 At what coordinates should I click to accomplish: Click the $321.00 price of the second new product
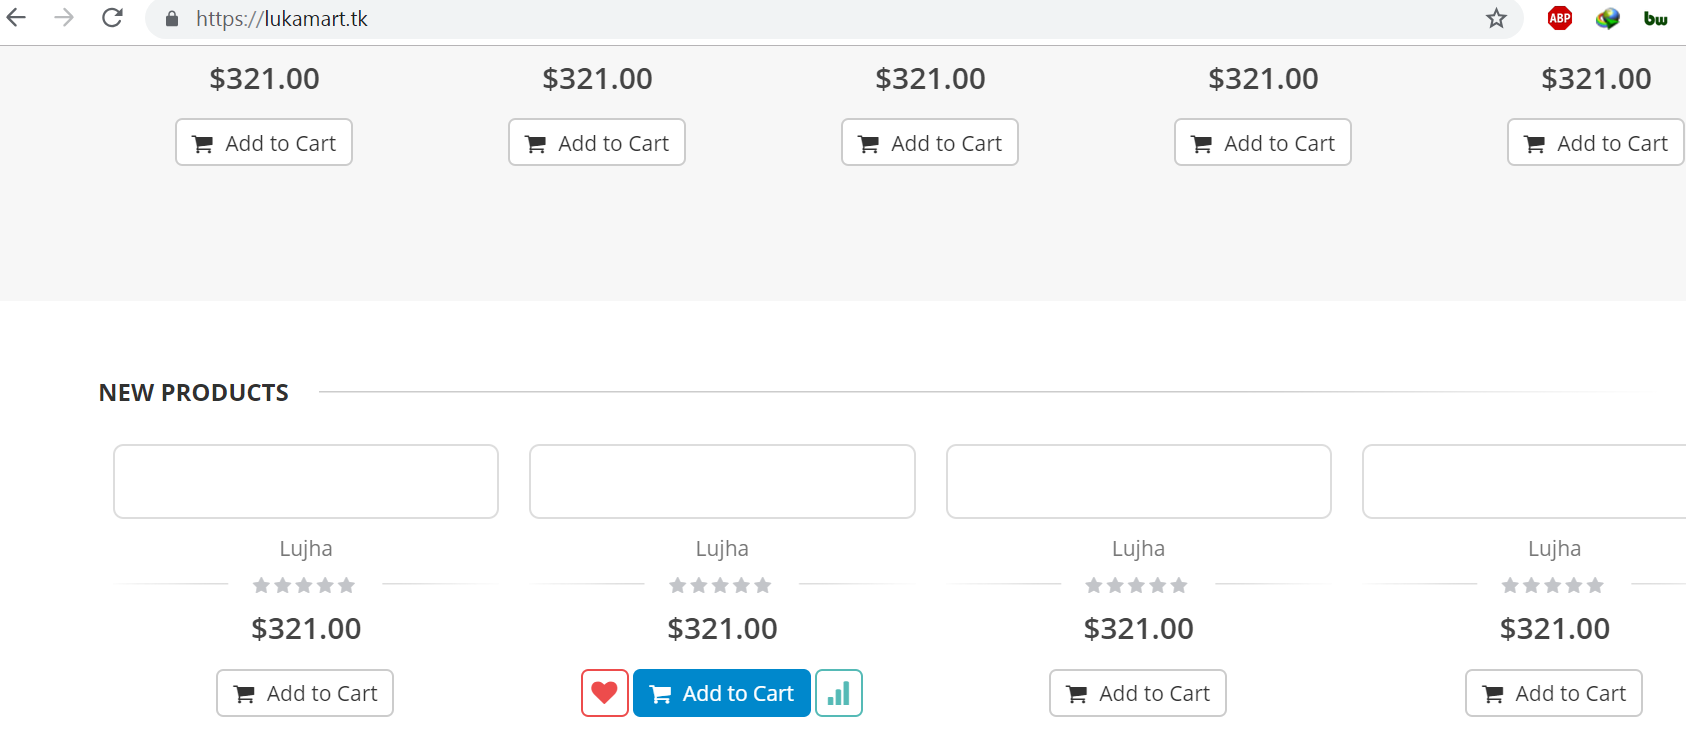(722, 628)
